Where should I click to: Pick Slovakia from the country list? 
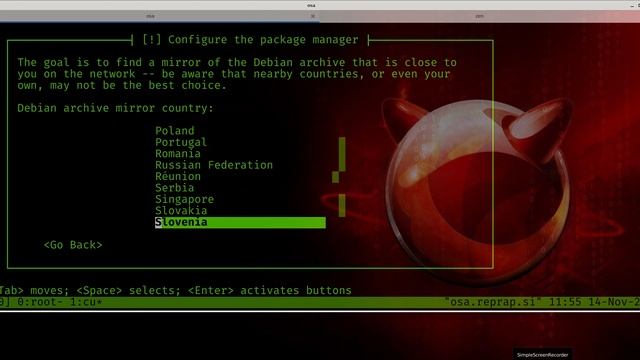pos(181,211)
